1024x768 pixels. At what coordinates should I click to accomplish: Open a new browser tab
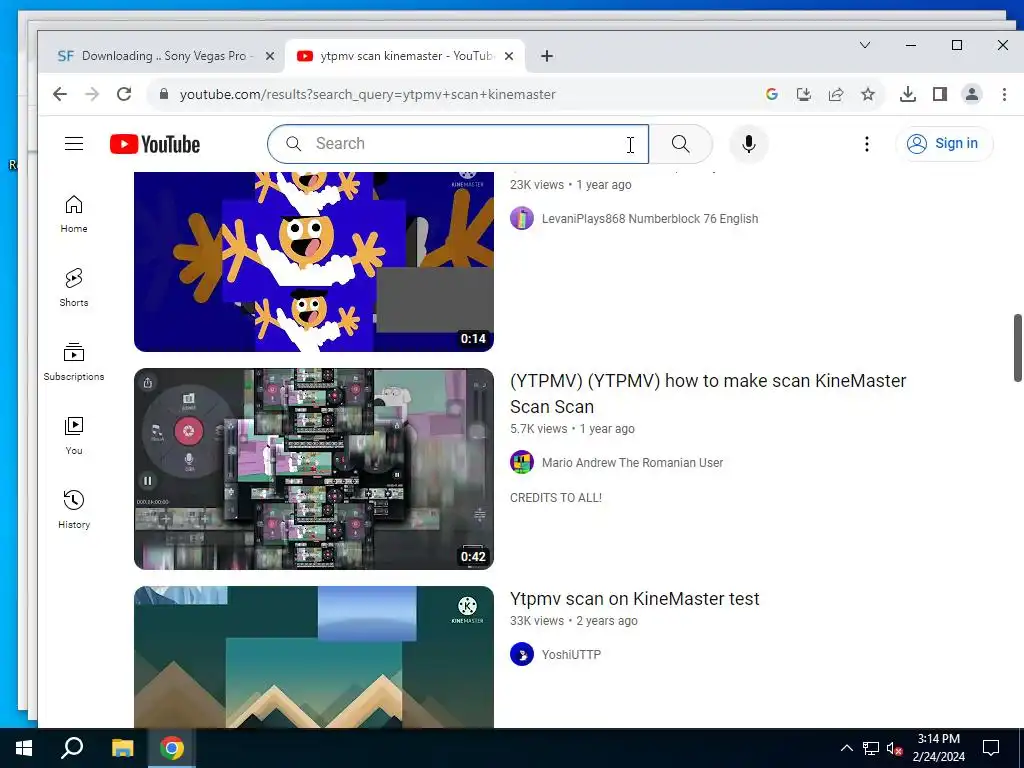[x=547, y=56]
